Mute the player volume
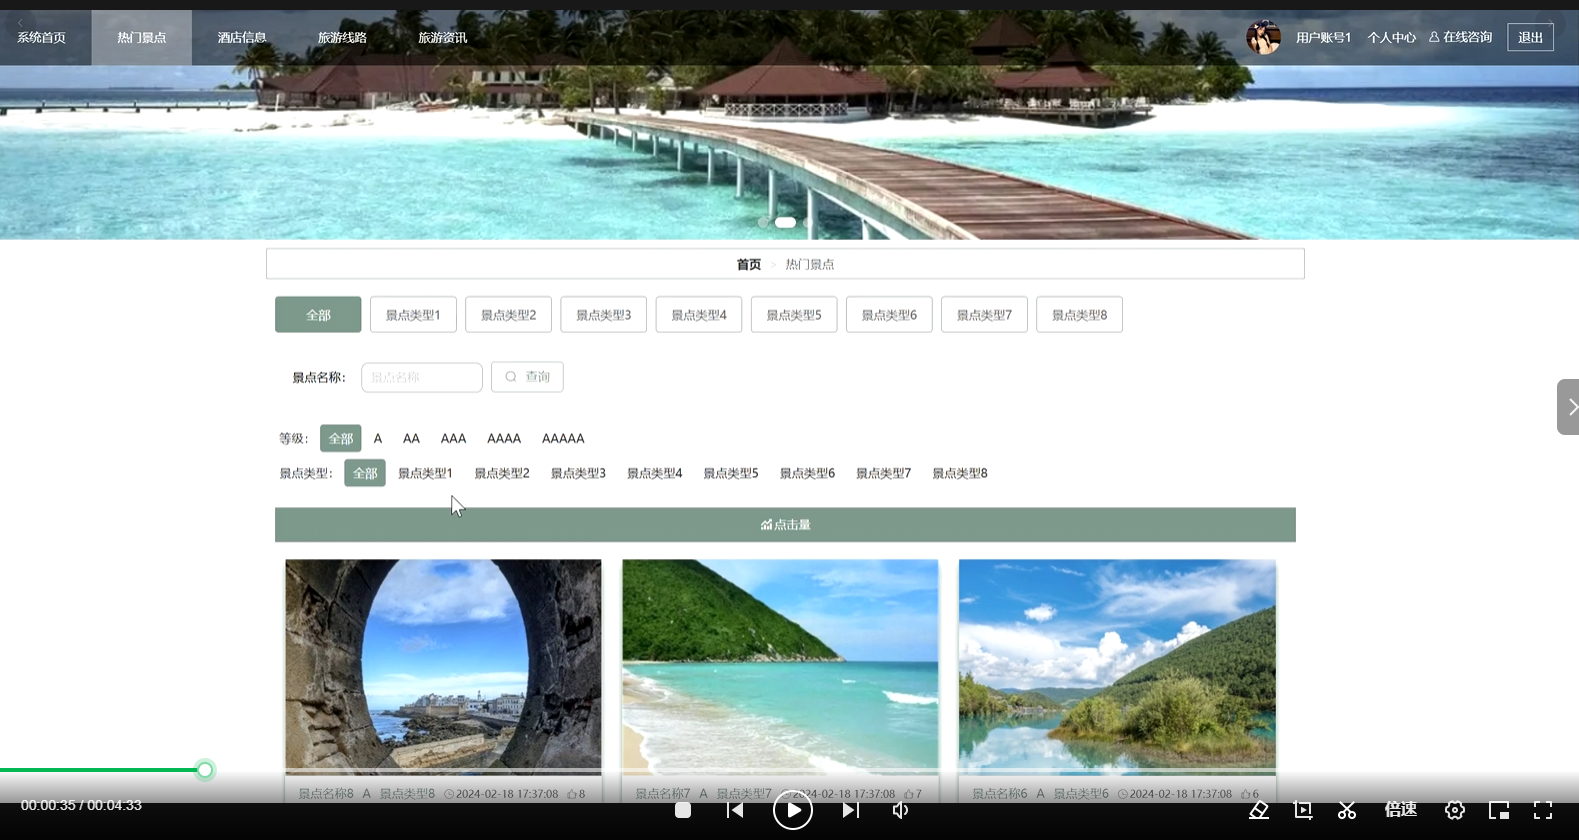Viewport: 1579px width, 840px height. pyautogui.click(x=901, y=810)
